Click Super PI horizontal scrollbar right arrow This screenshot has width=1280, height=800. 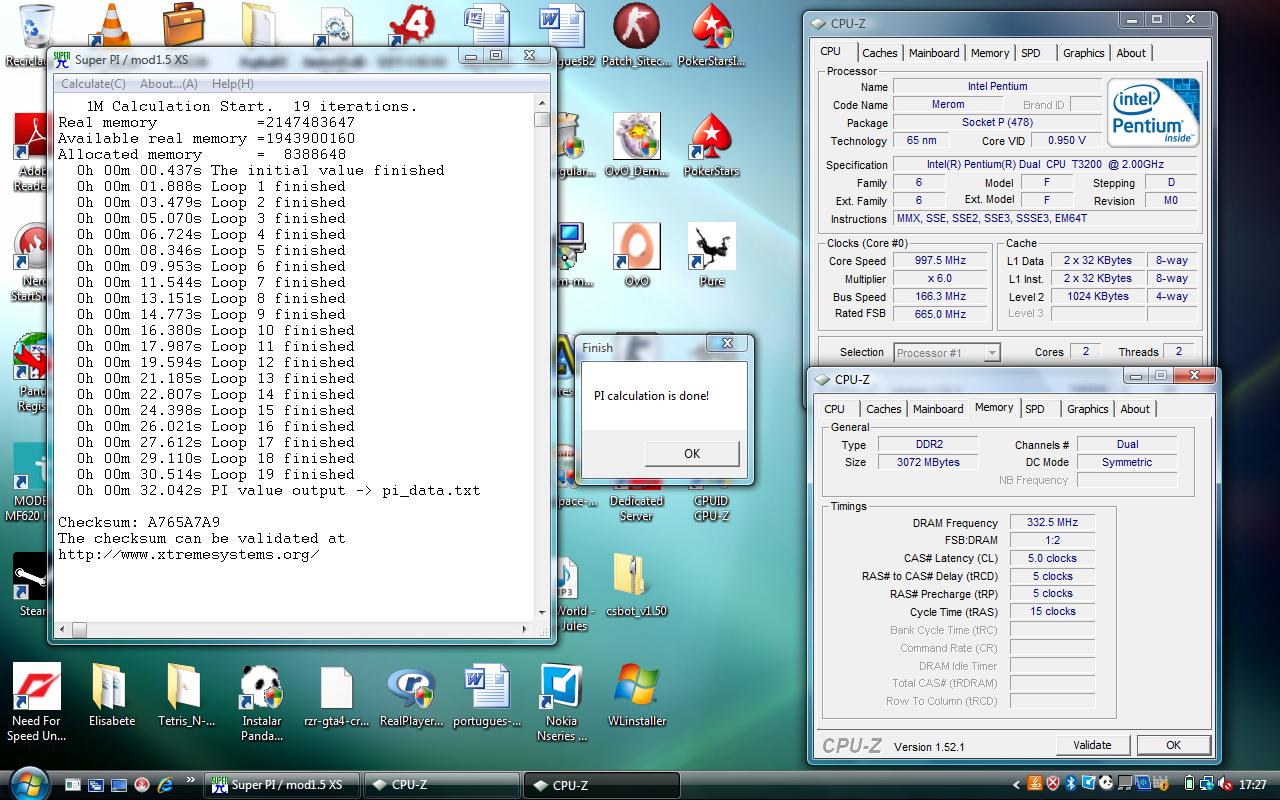tap(526, 629)
